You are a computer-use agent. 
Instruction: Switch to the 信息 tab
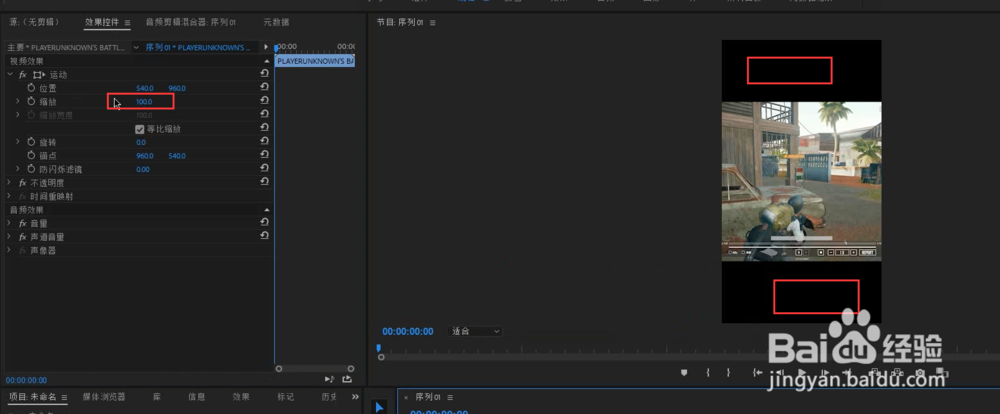coord(196,397)
